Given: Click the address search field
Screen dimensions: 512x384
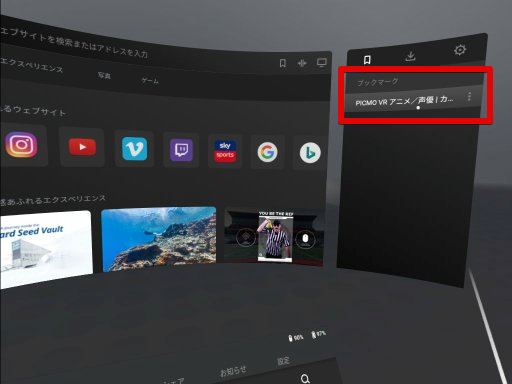Looking at the screenshot, I should (74, 43).
